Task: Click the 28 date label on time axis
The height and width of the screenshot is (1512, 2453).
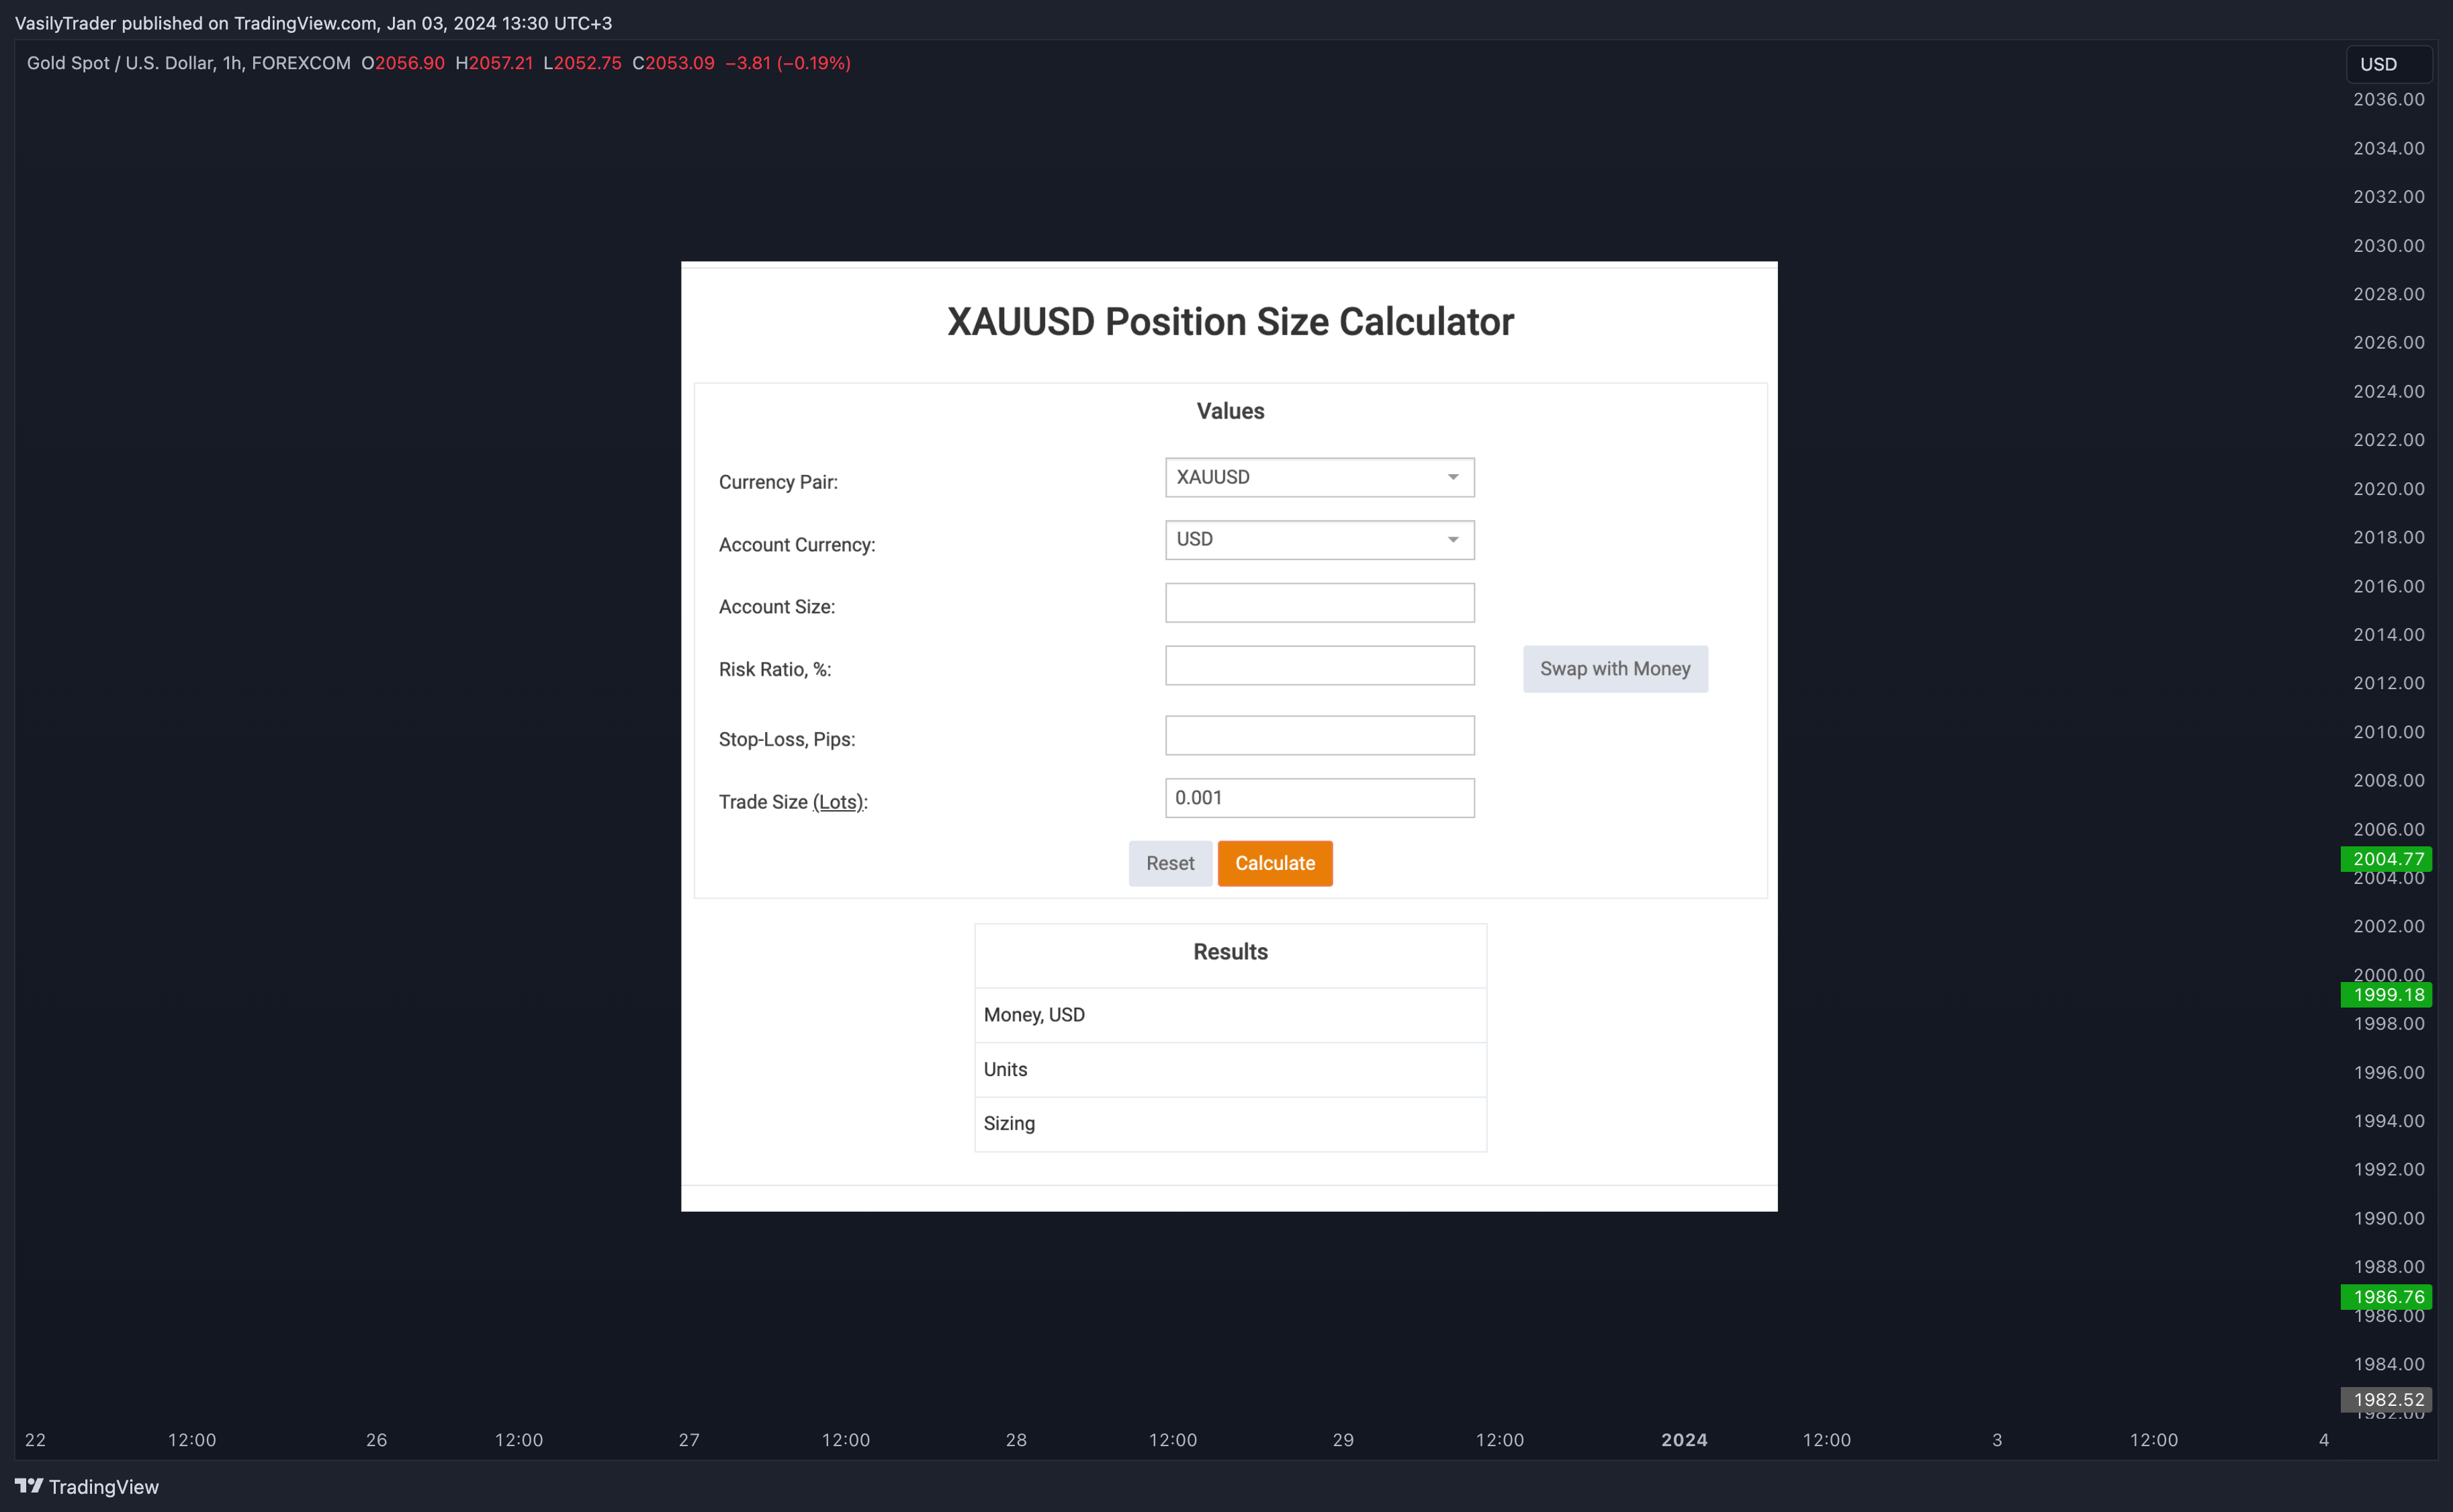Action: pos(1016,1440)
